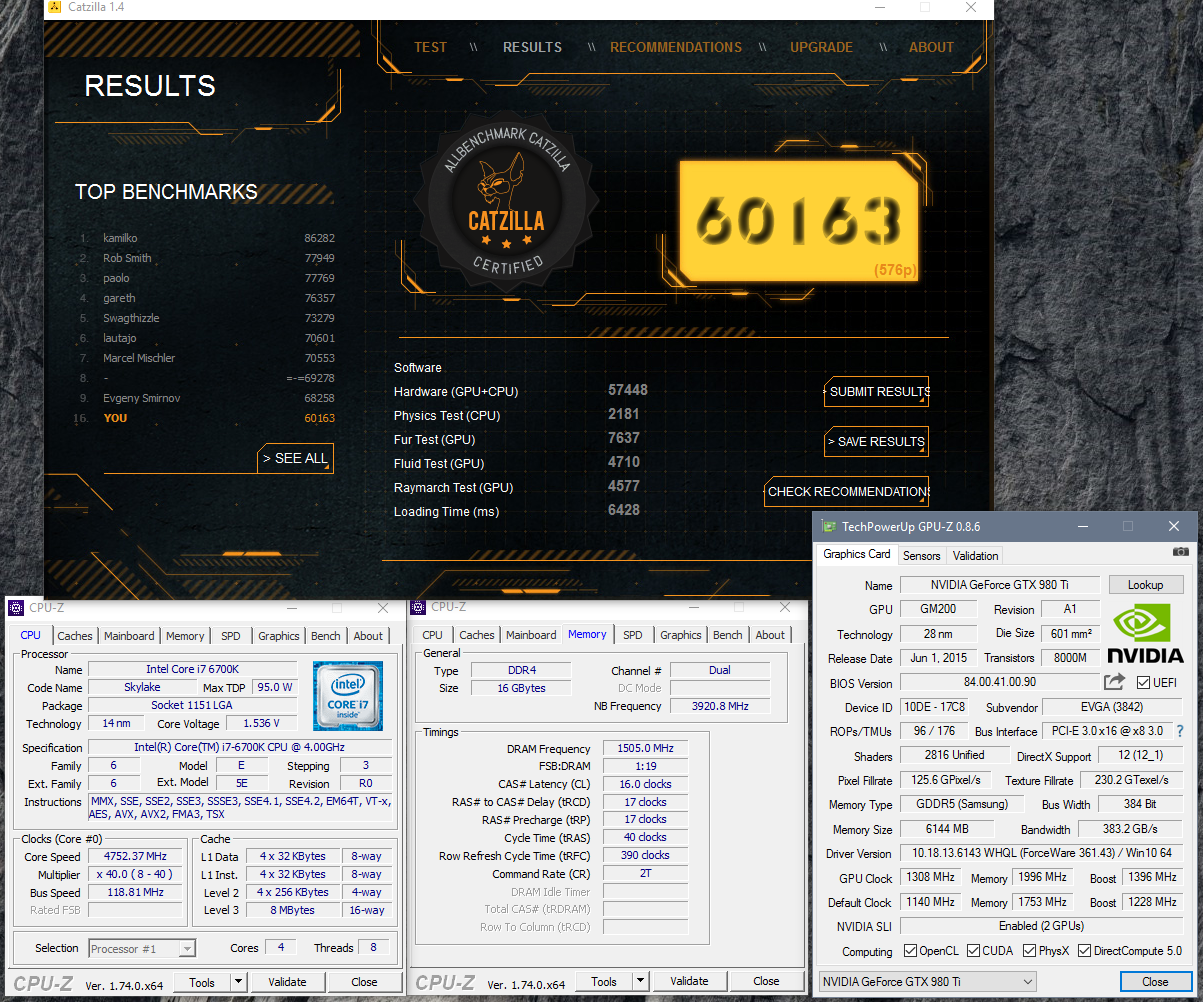Toggle the PhysX checkbox
Screen dimensions: 1203x1002
1029,951
